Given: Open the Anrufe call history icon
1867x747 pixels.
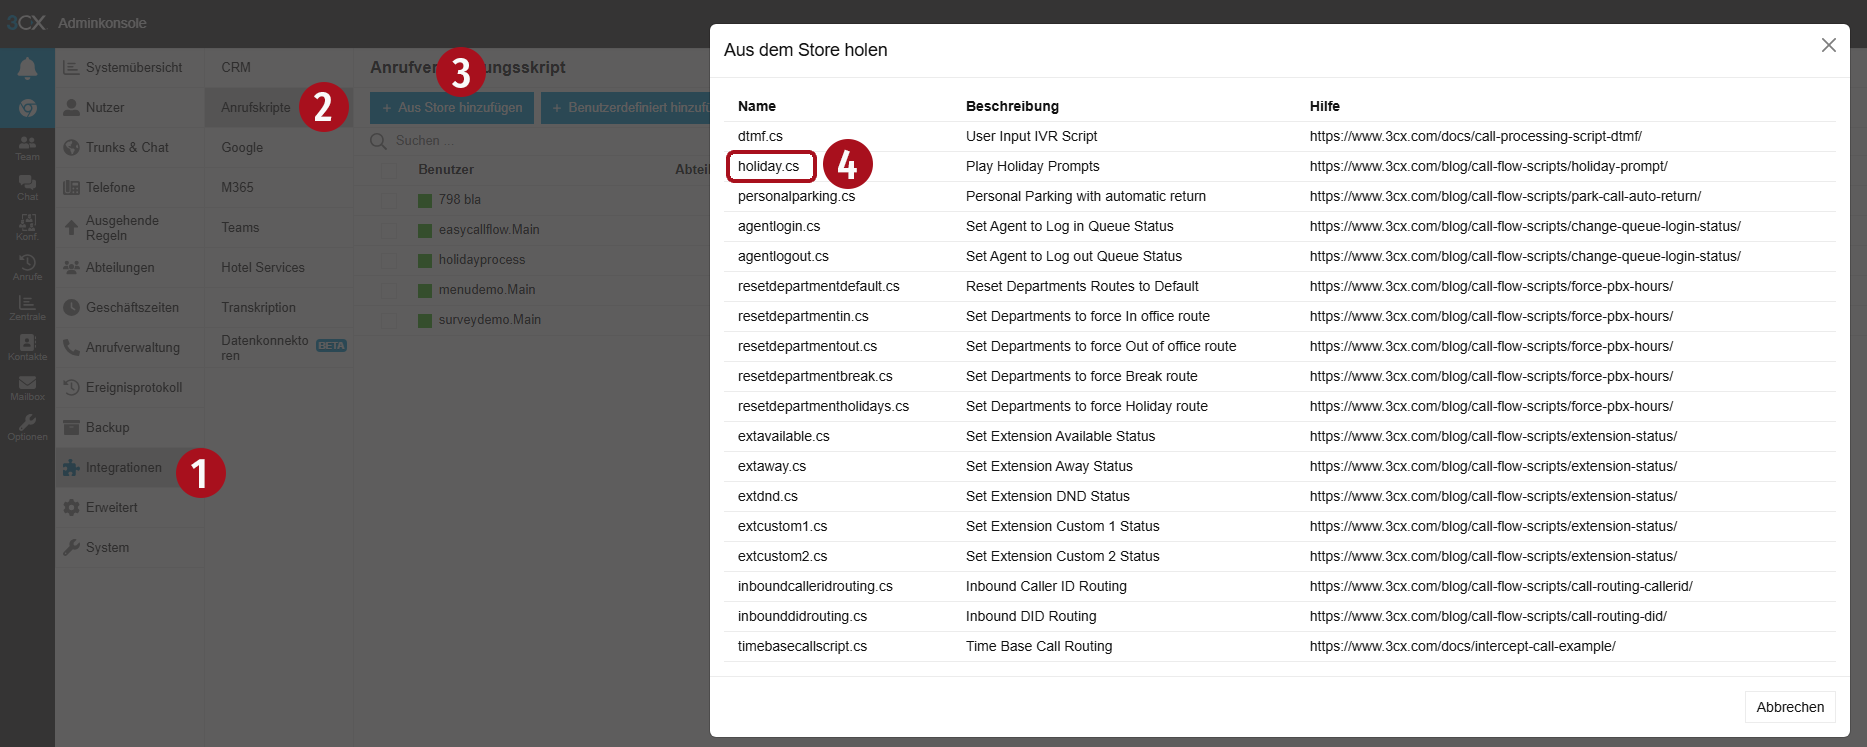Looking at the screenshot, I should 27,267.
